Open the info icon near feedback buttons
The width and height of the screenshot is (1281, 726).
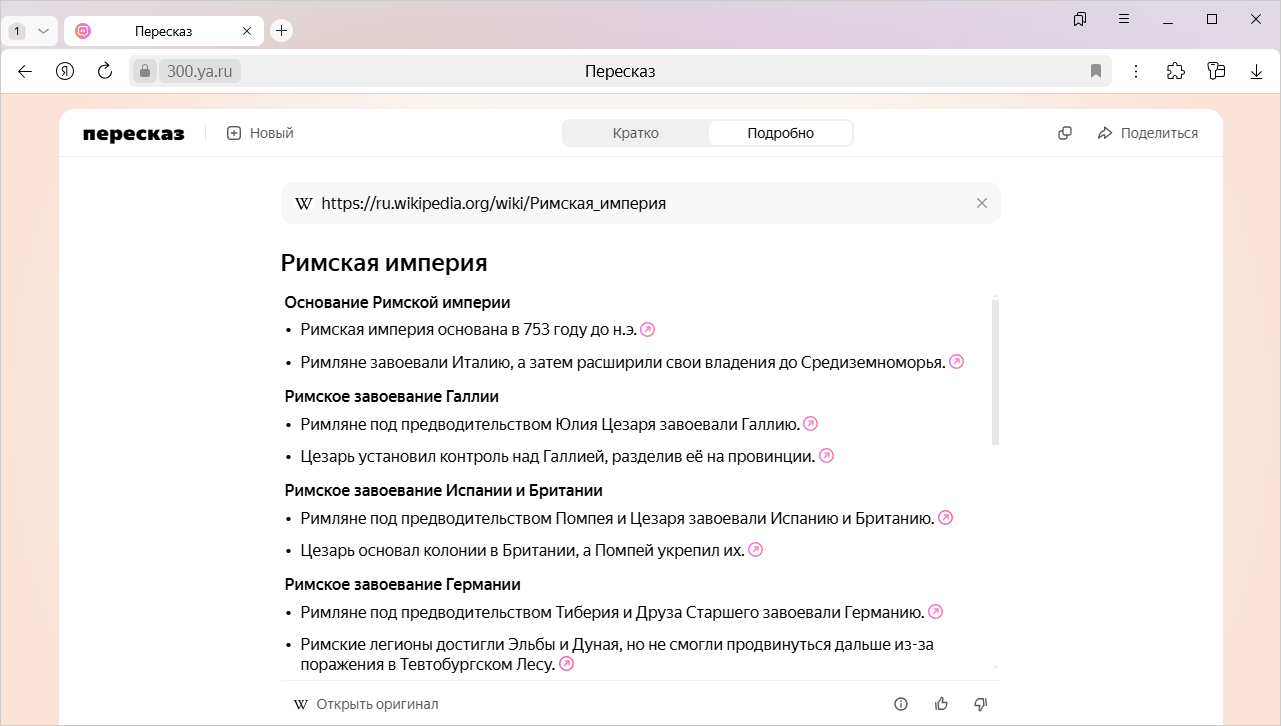(901, 704)
